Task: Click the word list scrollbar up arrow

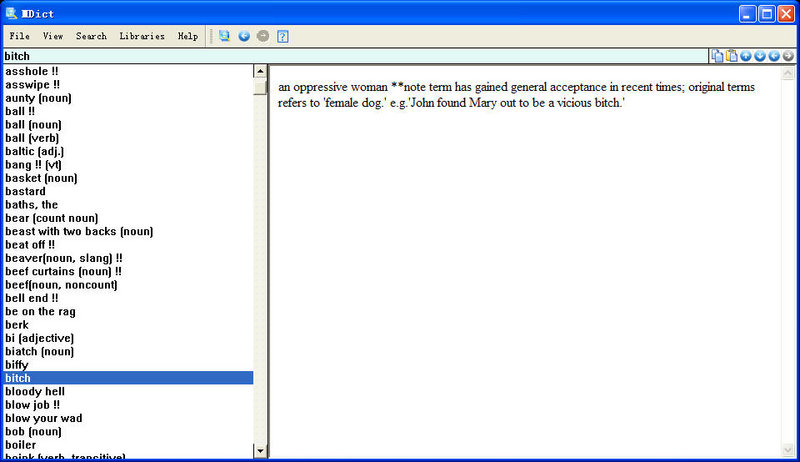Action: (261, 72)
